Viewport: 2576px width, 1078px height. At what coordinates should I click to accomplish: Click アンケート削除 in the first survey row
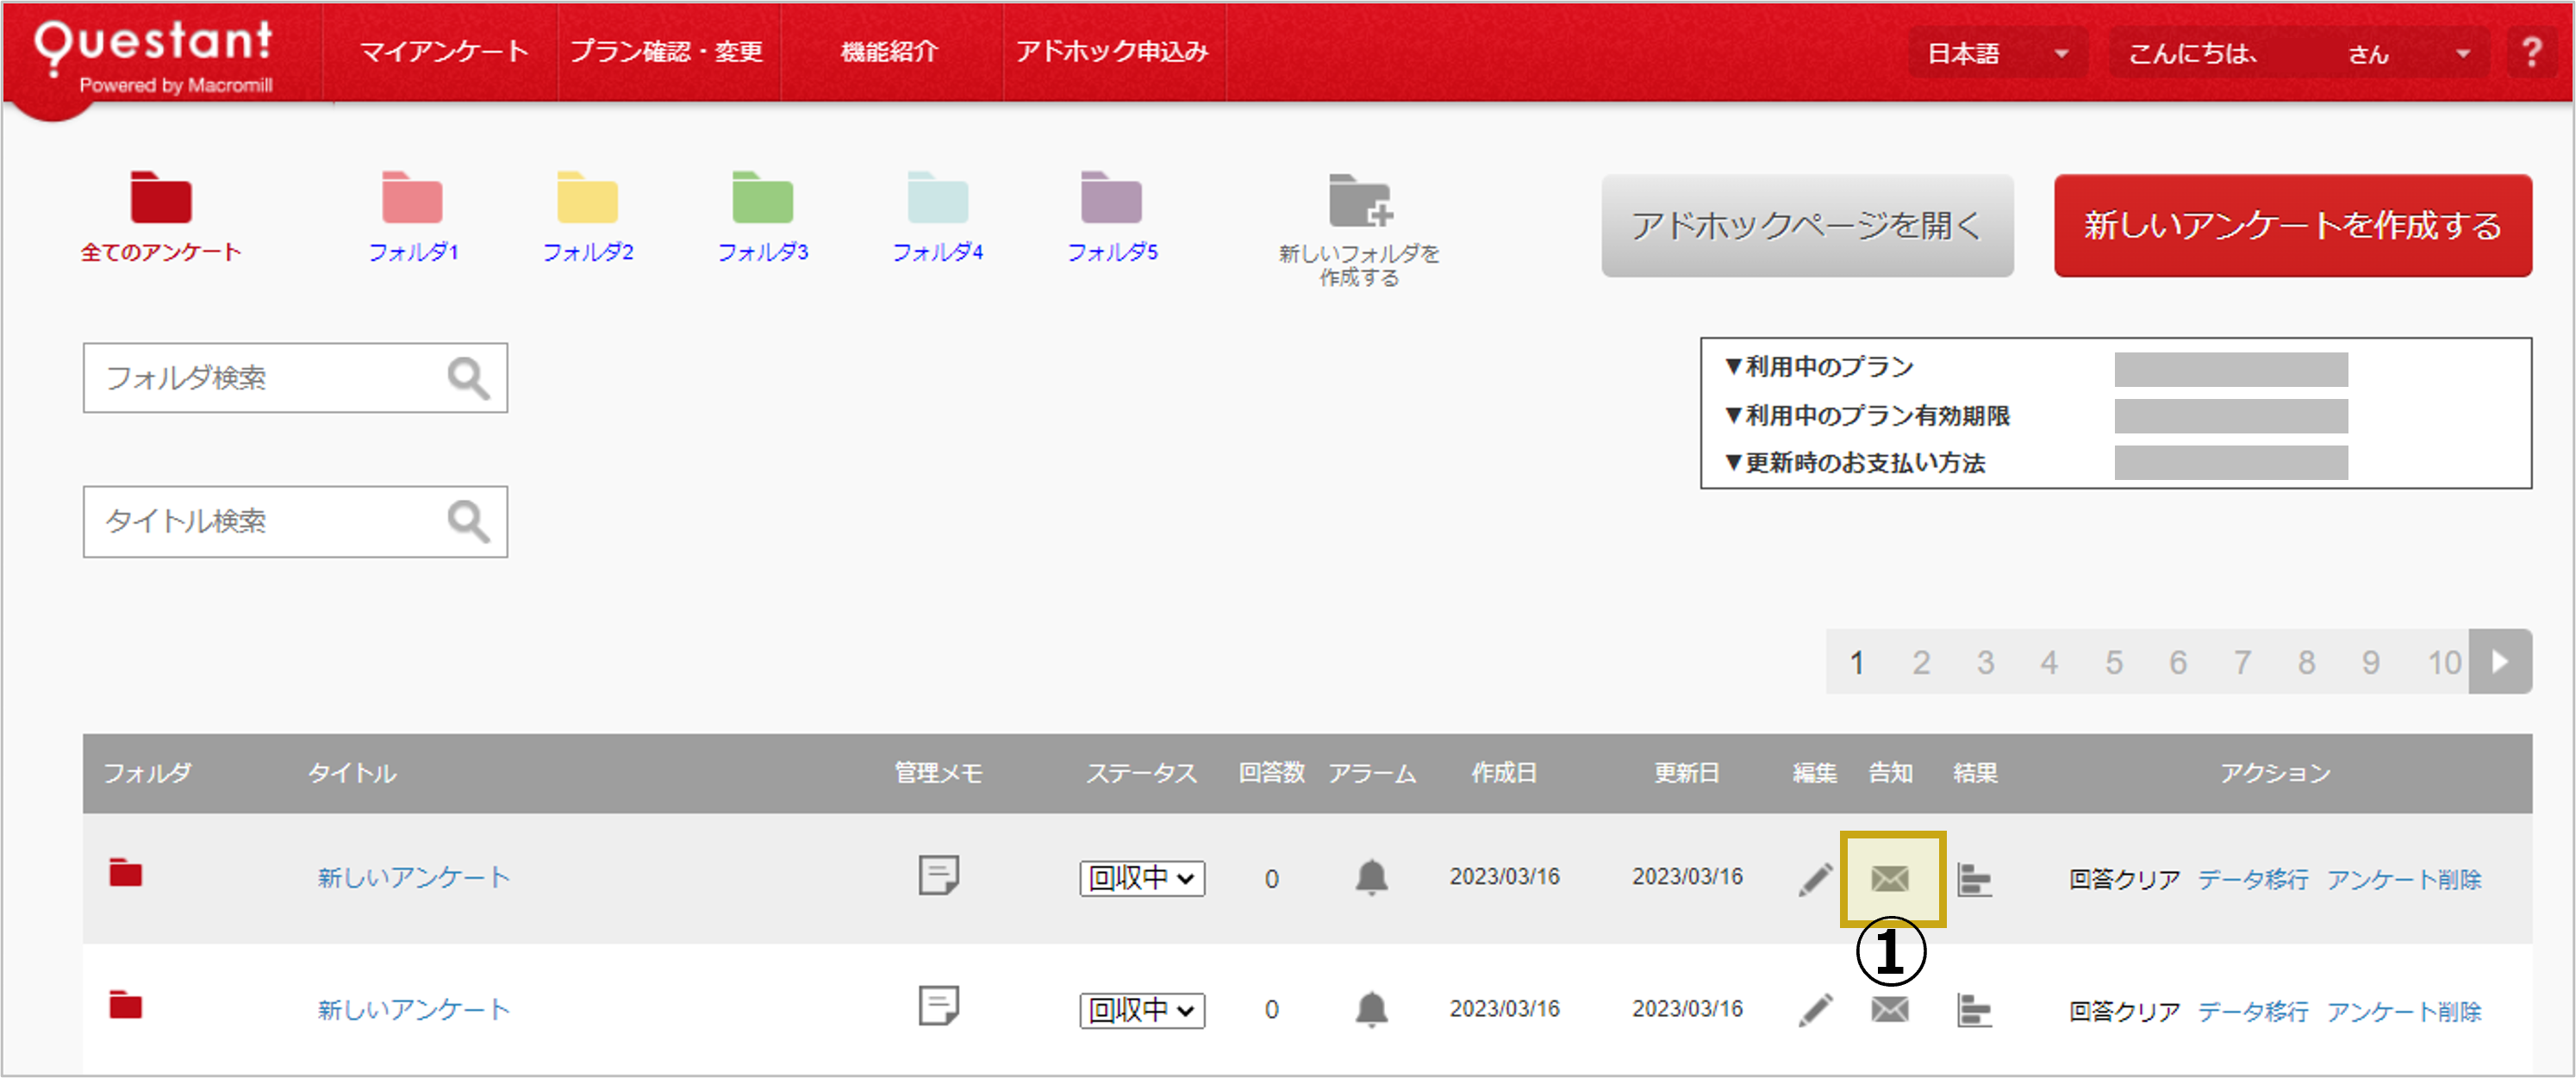pos(2404,879)
